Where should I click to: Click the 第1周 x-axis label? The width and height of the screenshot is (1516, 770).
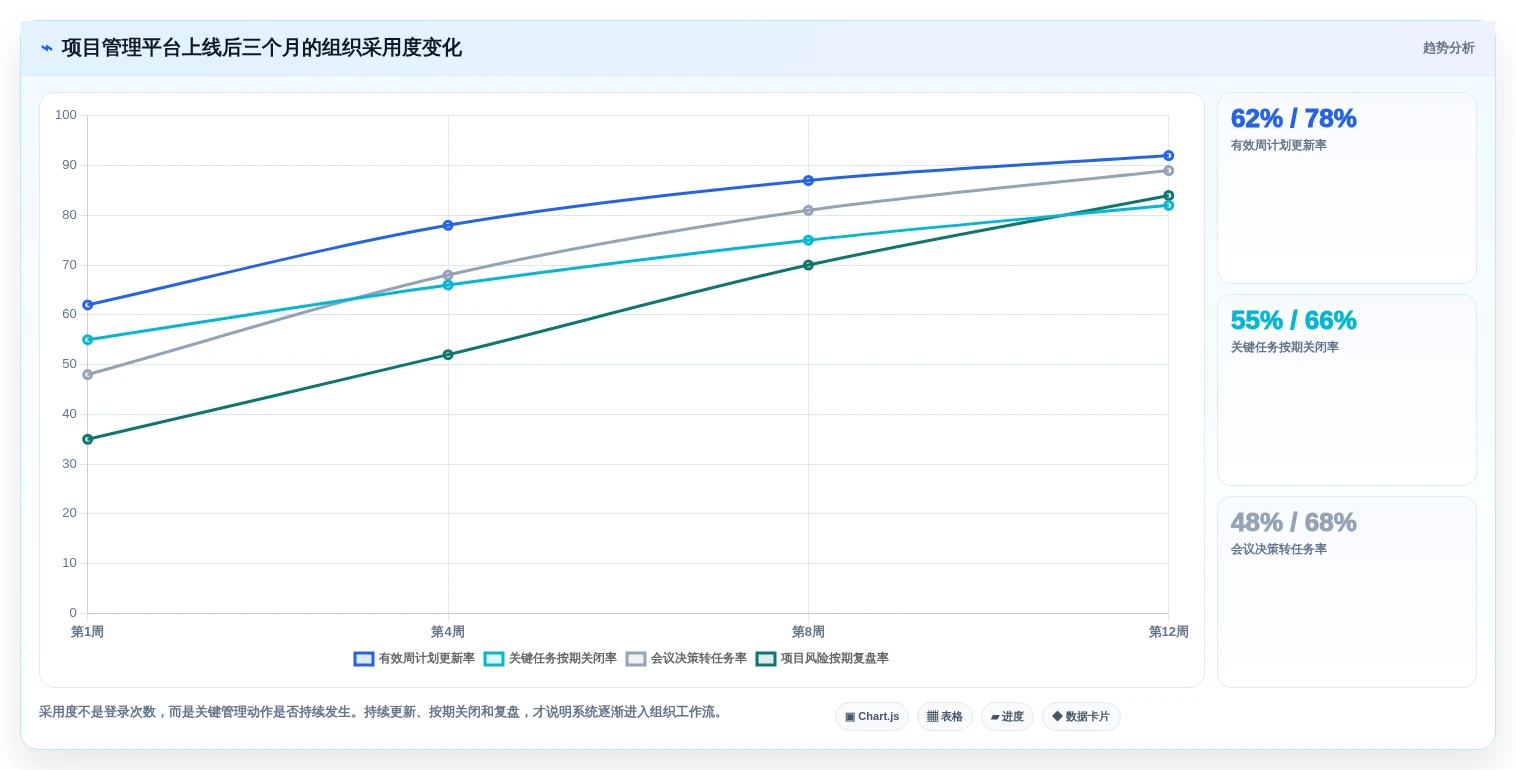[87, 632]
